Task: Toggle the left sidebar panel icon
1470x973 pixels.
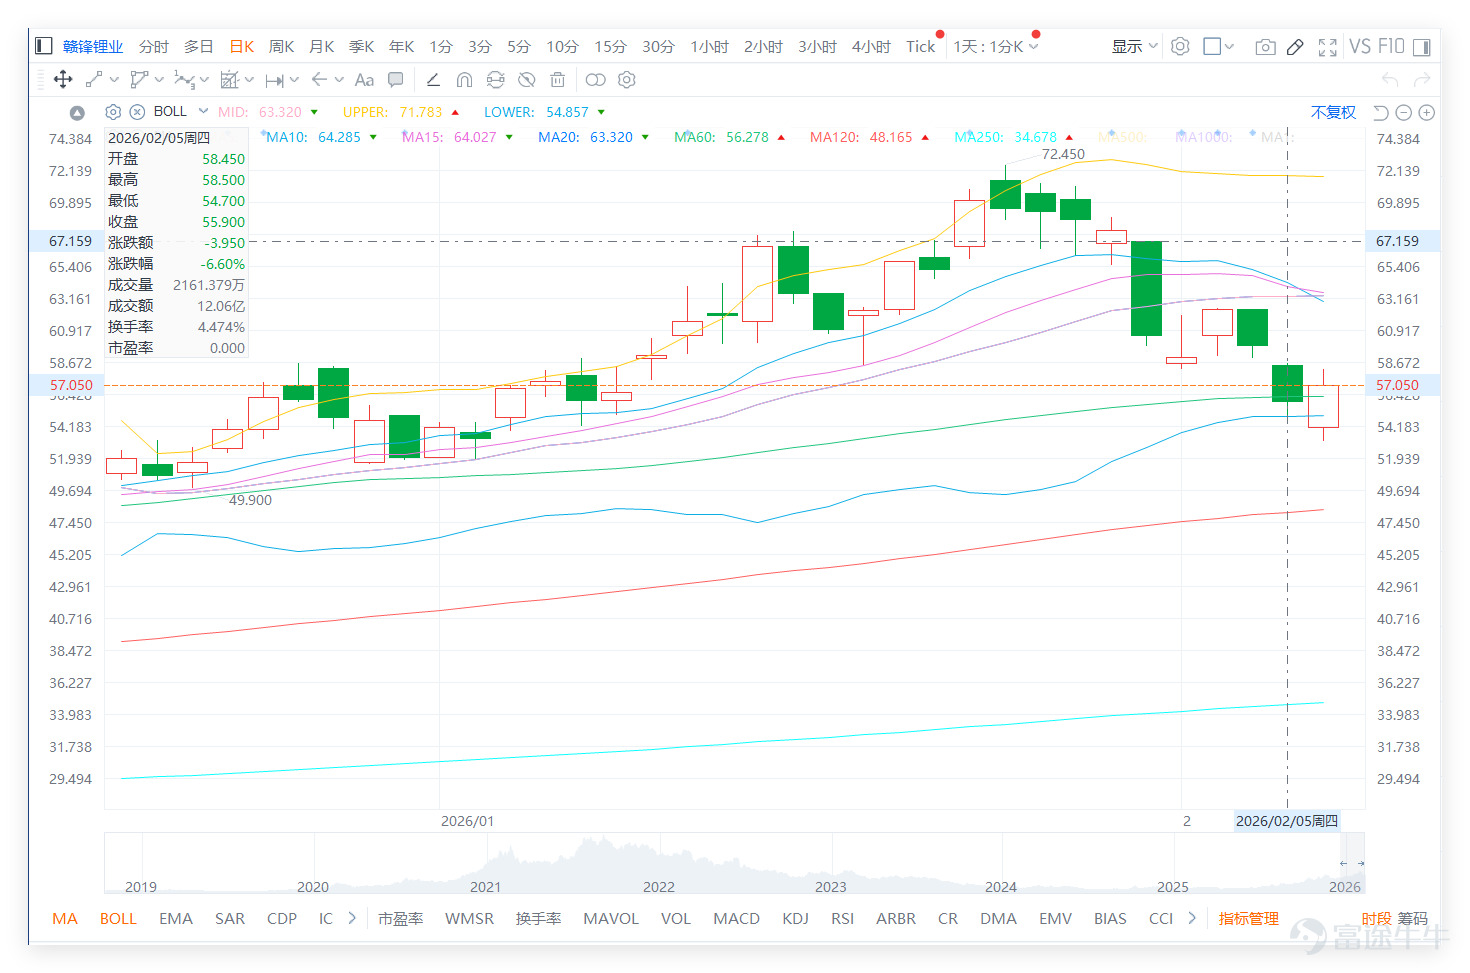Action: click(43, 46)
